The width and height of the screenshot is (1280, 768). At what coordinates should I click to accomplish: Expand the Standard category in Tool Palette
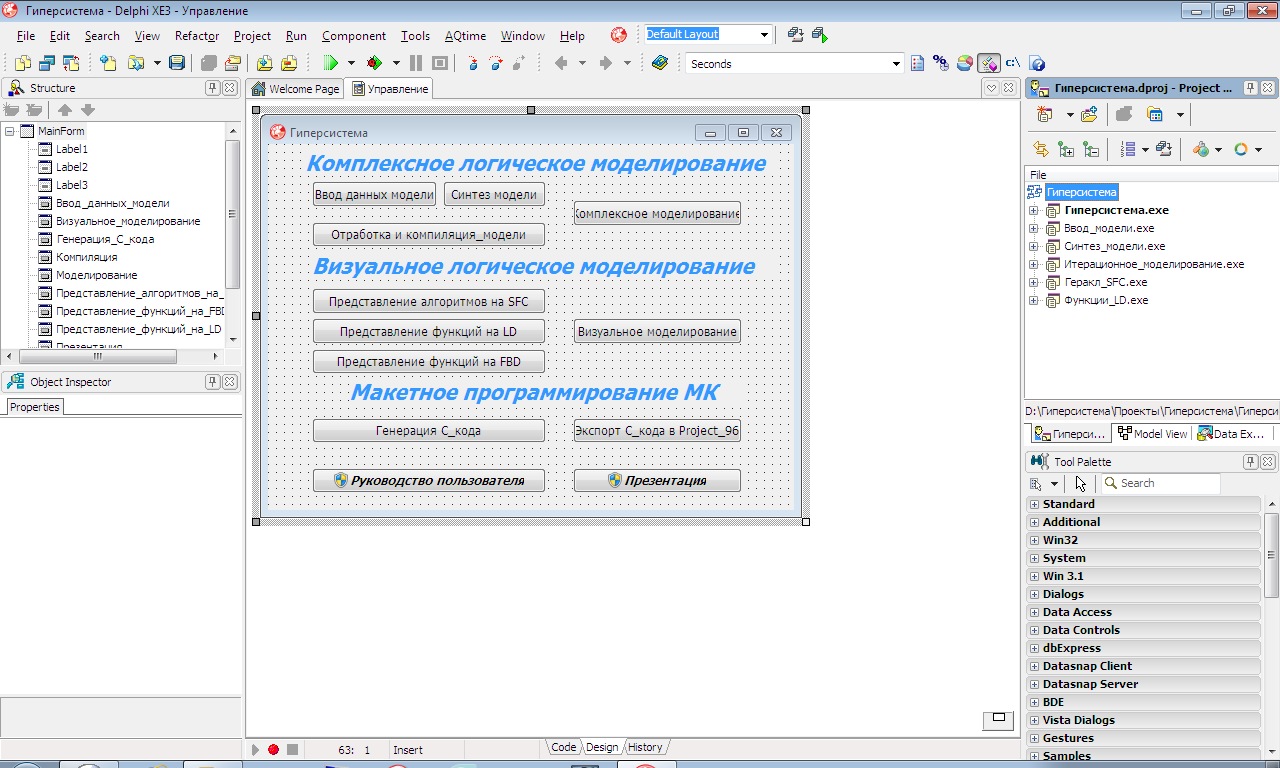[1034, 504]
